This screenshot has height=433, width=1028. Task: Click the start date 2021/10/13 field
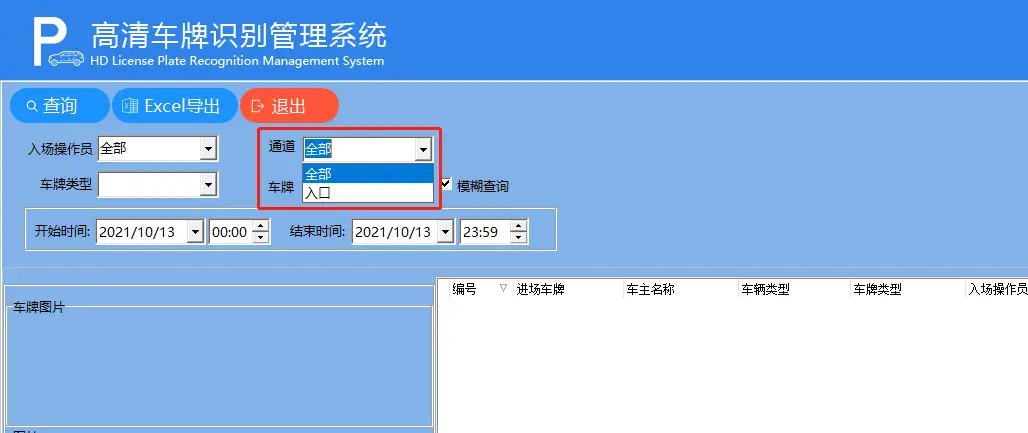click(x=142, y=232)
